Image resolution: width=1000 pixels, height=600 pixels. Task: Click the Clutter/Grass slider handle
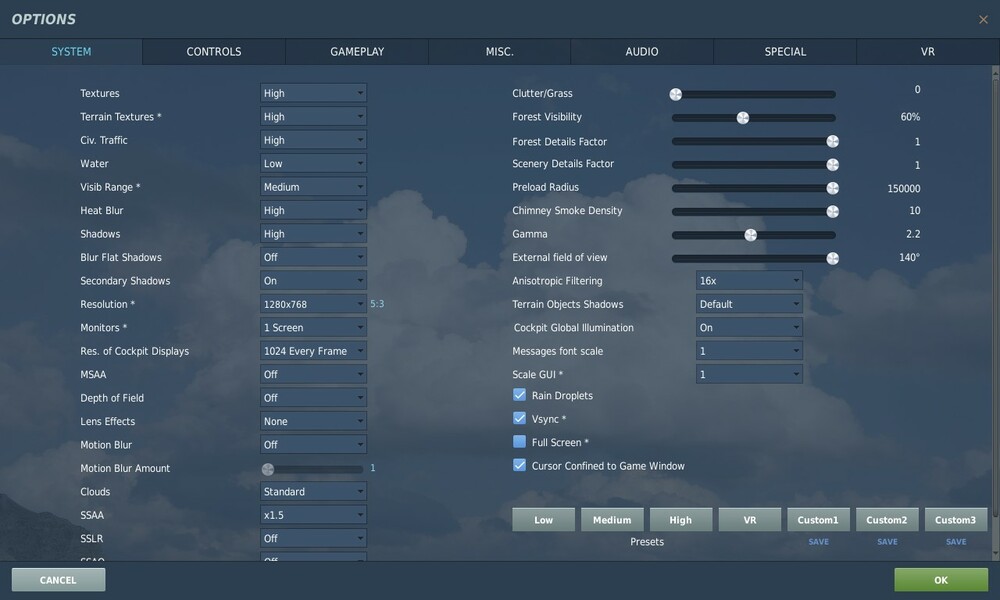[675, 94]
